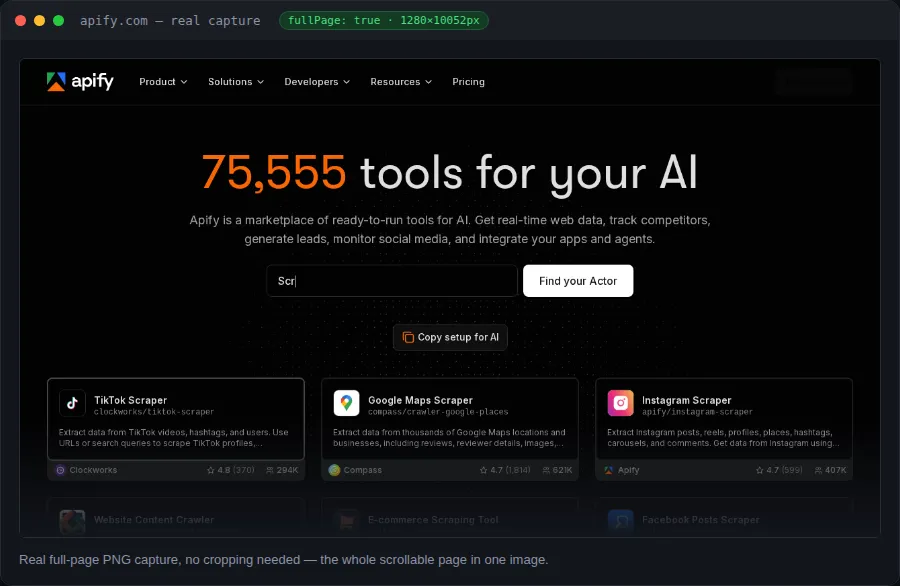
Task: Expand the Developers menu
Action: pos(317,82)
